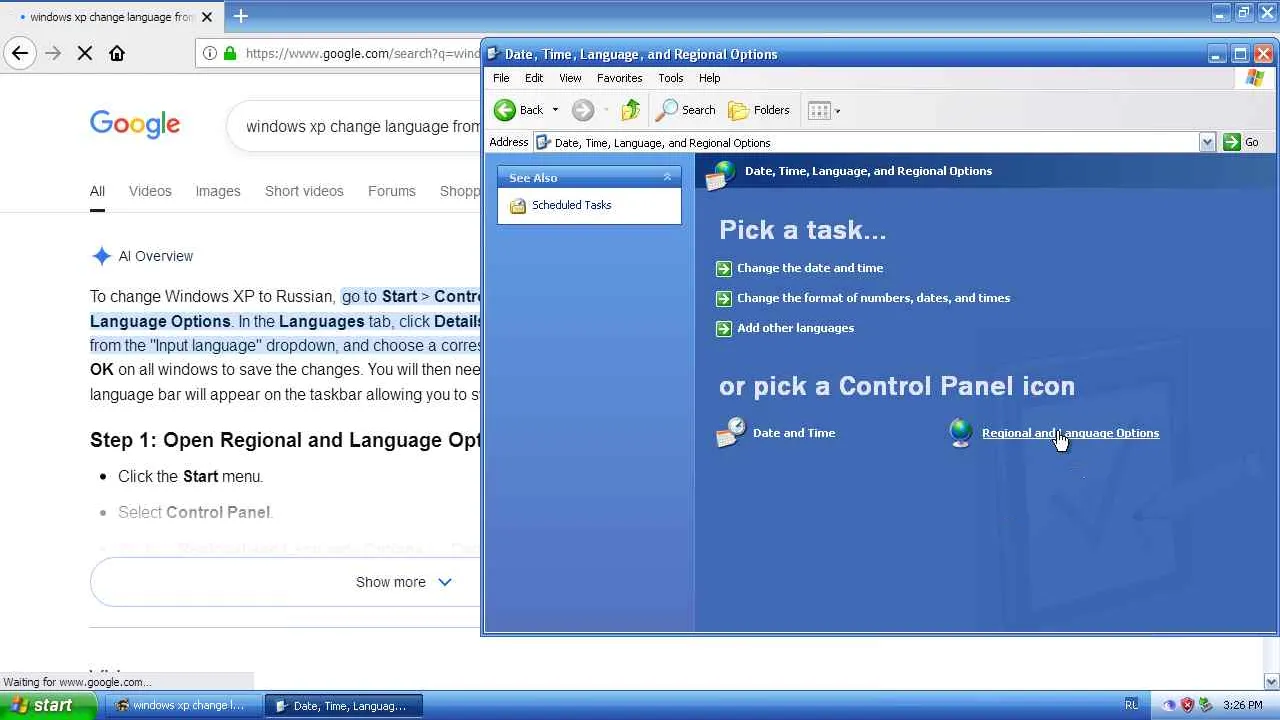The height and width of the screenshot is (720, 1280).
Task: Select the All search results tab
Action: point(97,191)
